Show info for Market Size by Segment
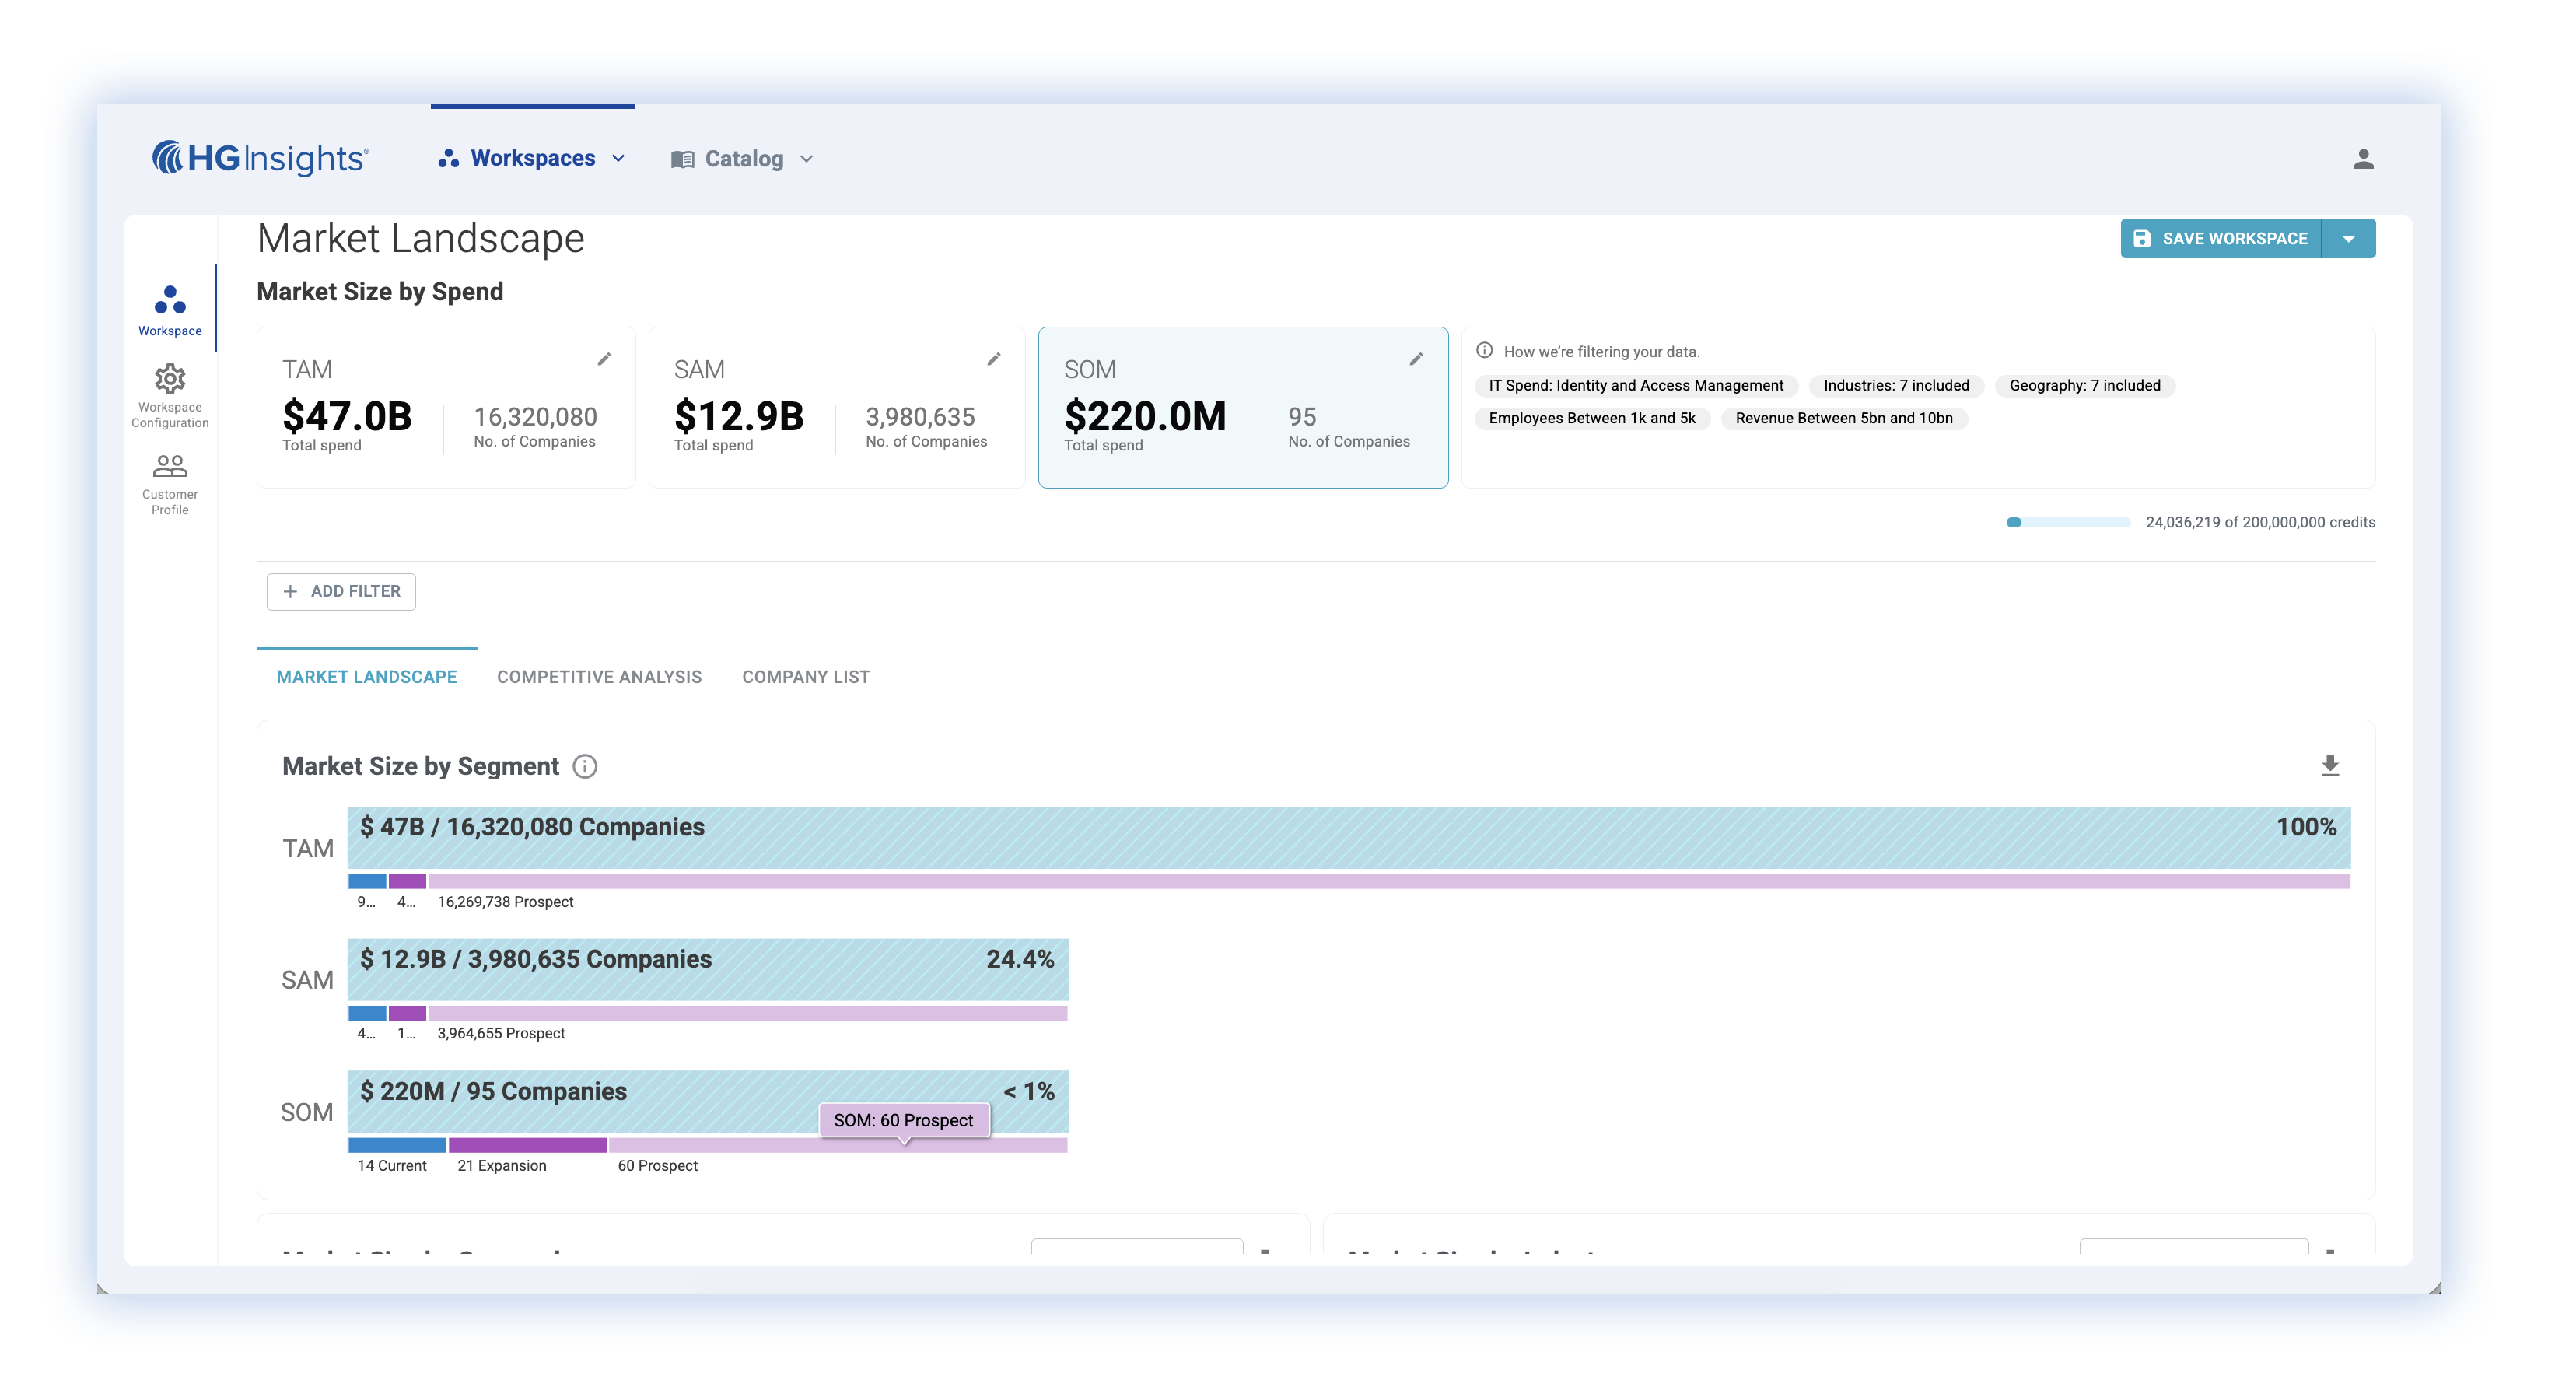Screen dimensions: 2576x1387 [585, 767]
